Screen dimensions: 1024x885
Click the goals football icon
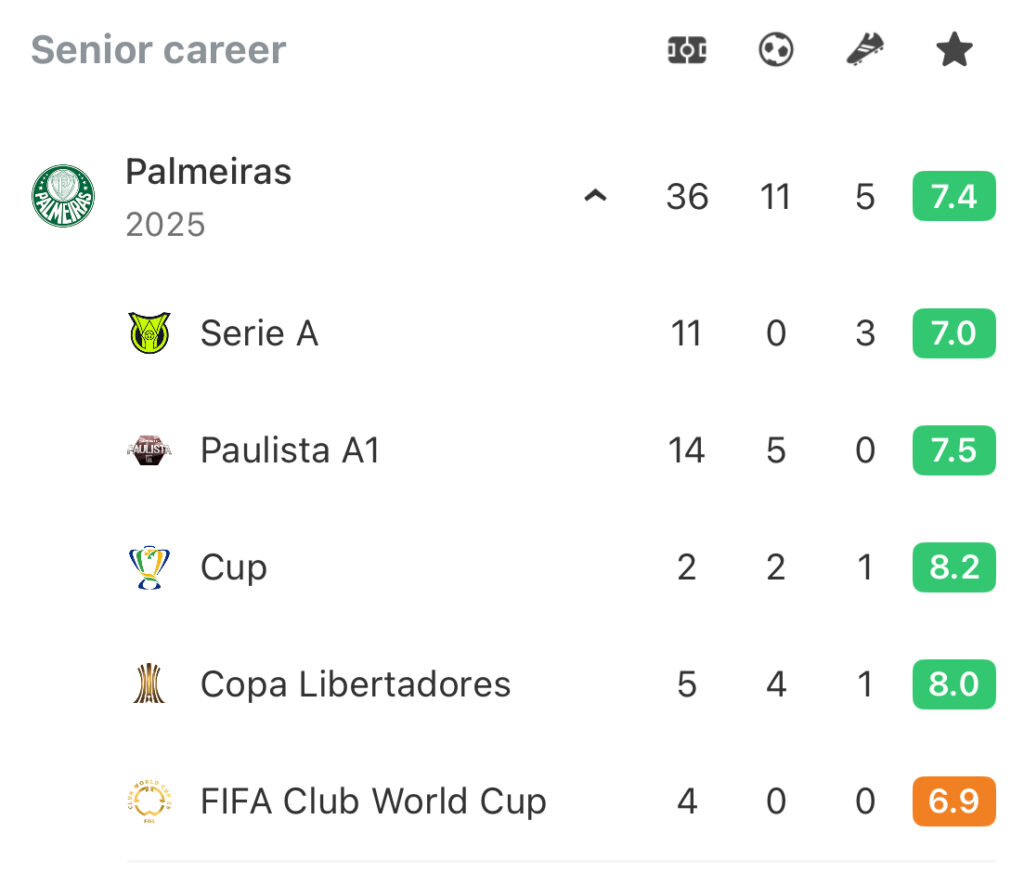coord(776,50)
